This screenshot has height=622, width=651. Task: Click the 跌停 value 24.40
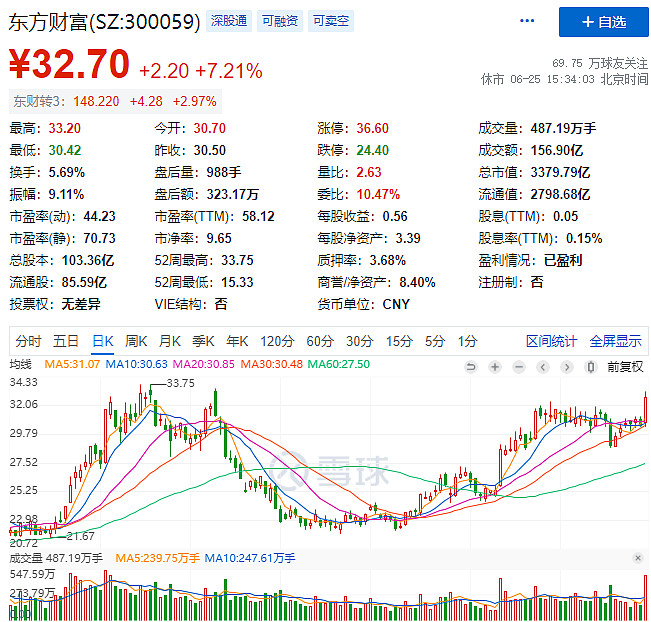tap(372, 150)
